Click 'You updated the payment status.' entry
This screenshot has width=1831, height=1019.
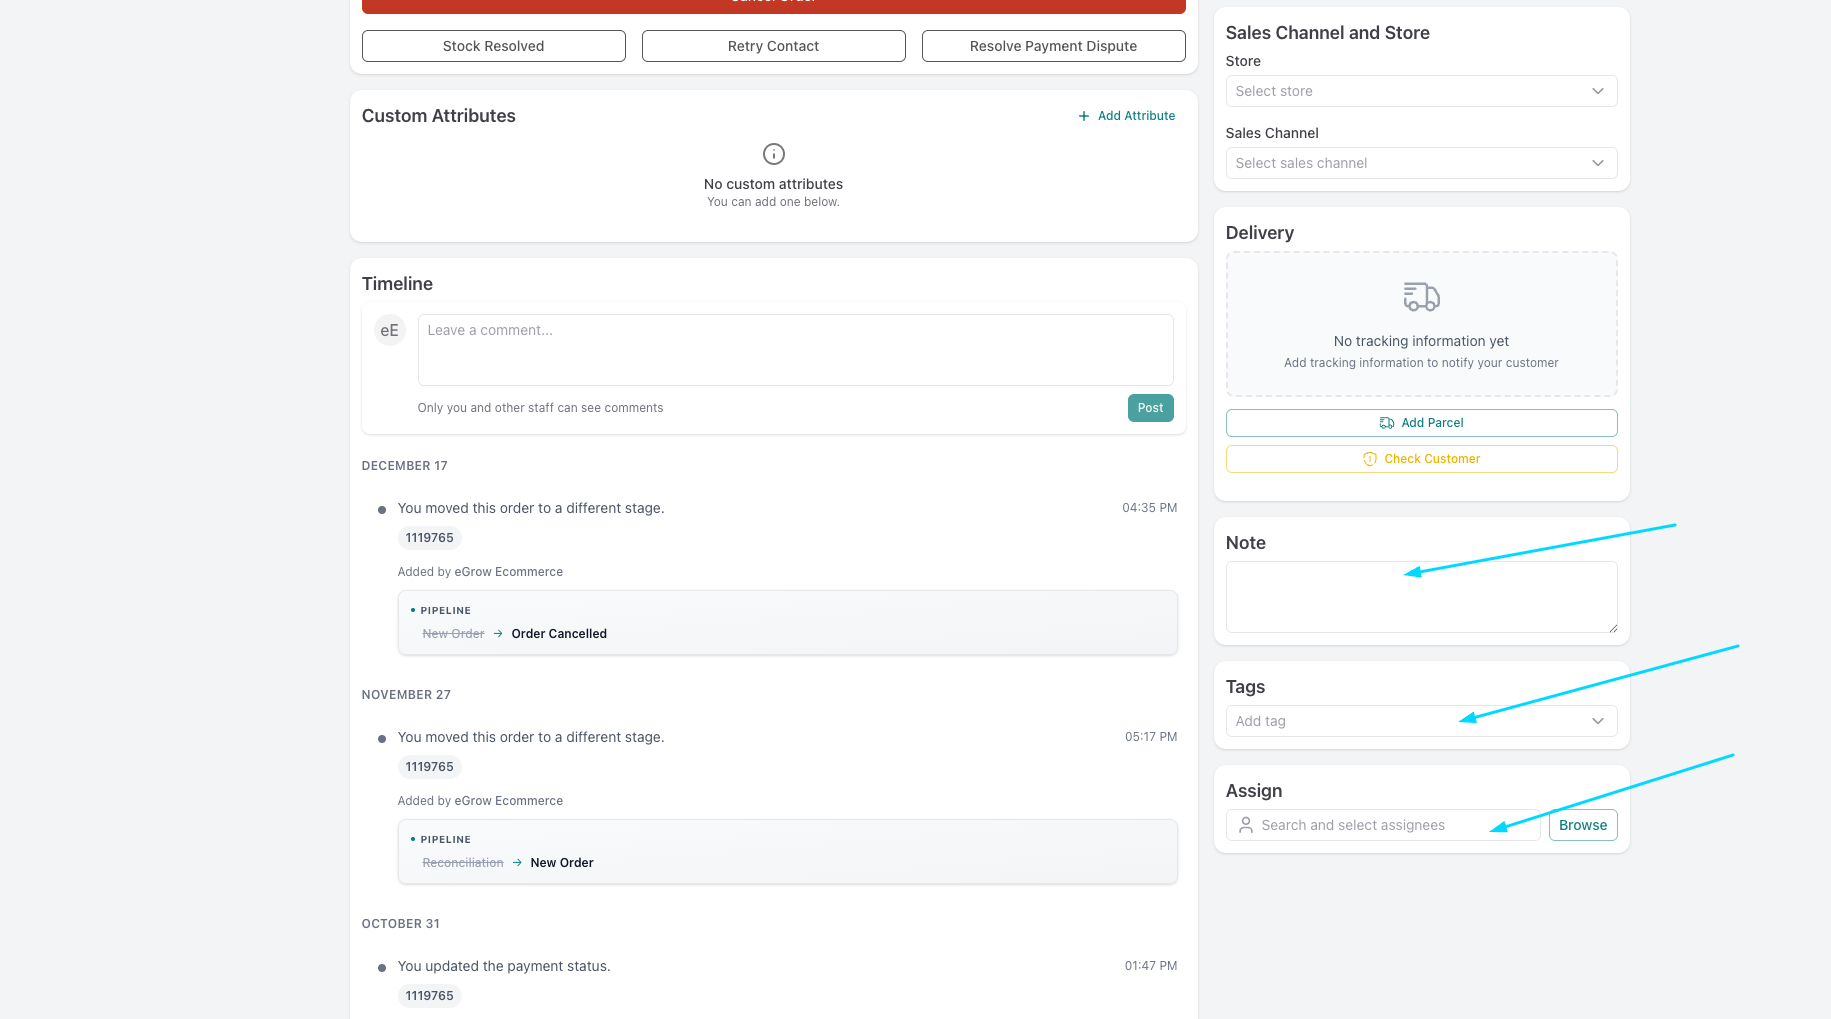tap(504, 966)
